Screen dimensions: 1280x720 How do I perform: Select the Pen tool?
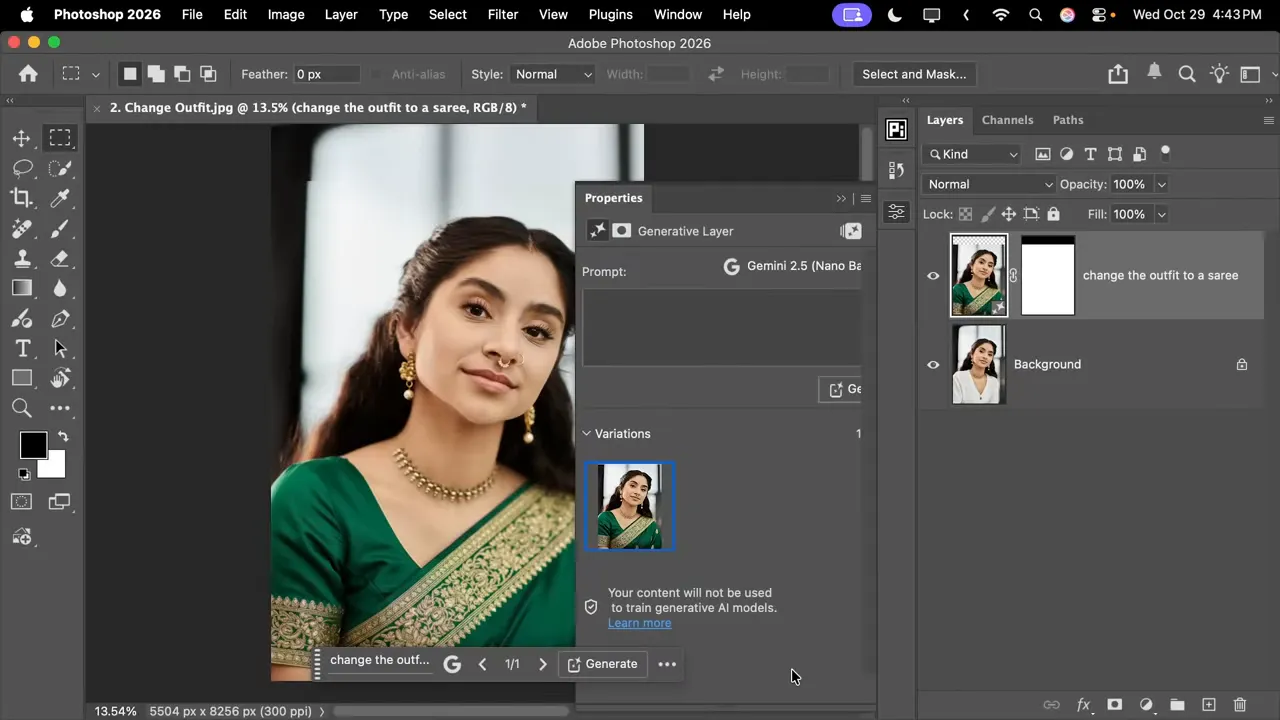point(61,318)
